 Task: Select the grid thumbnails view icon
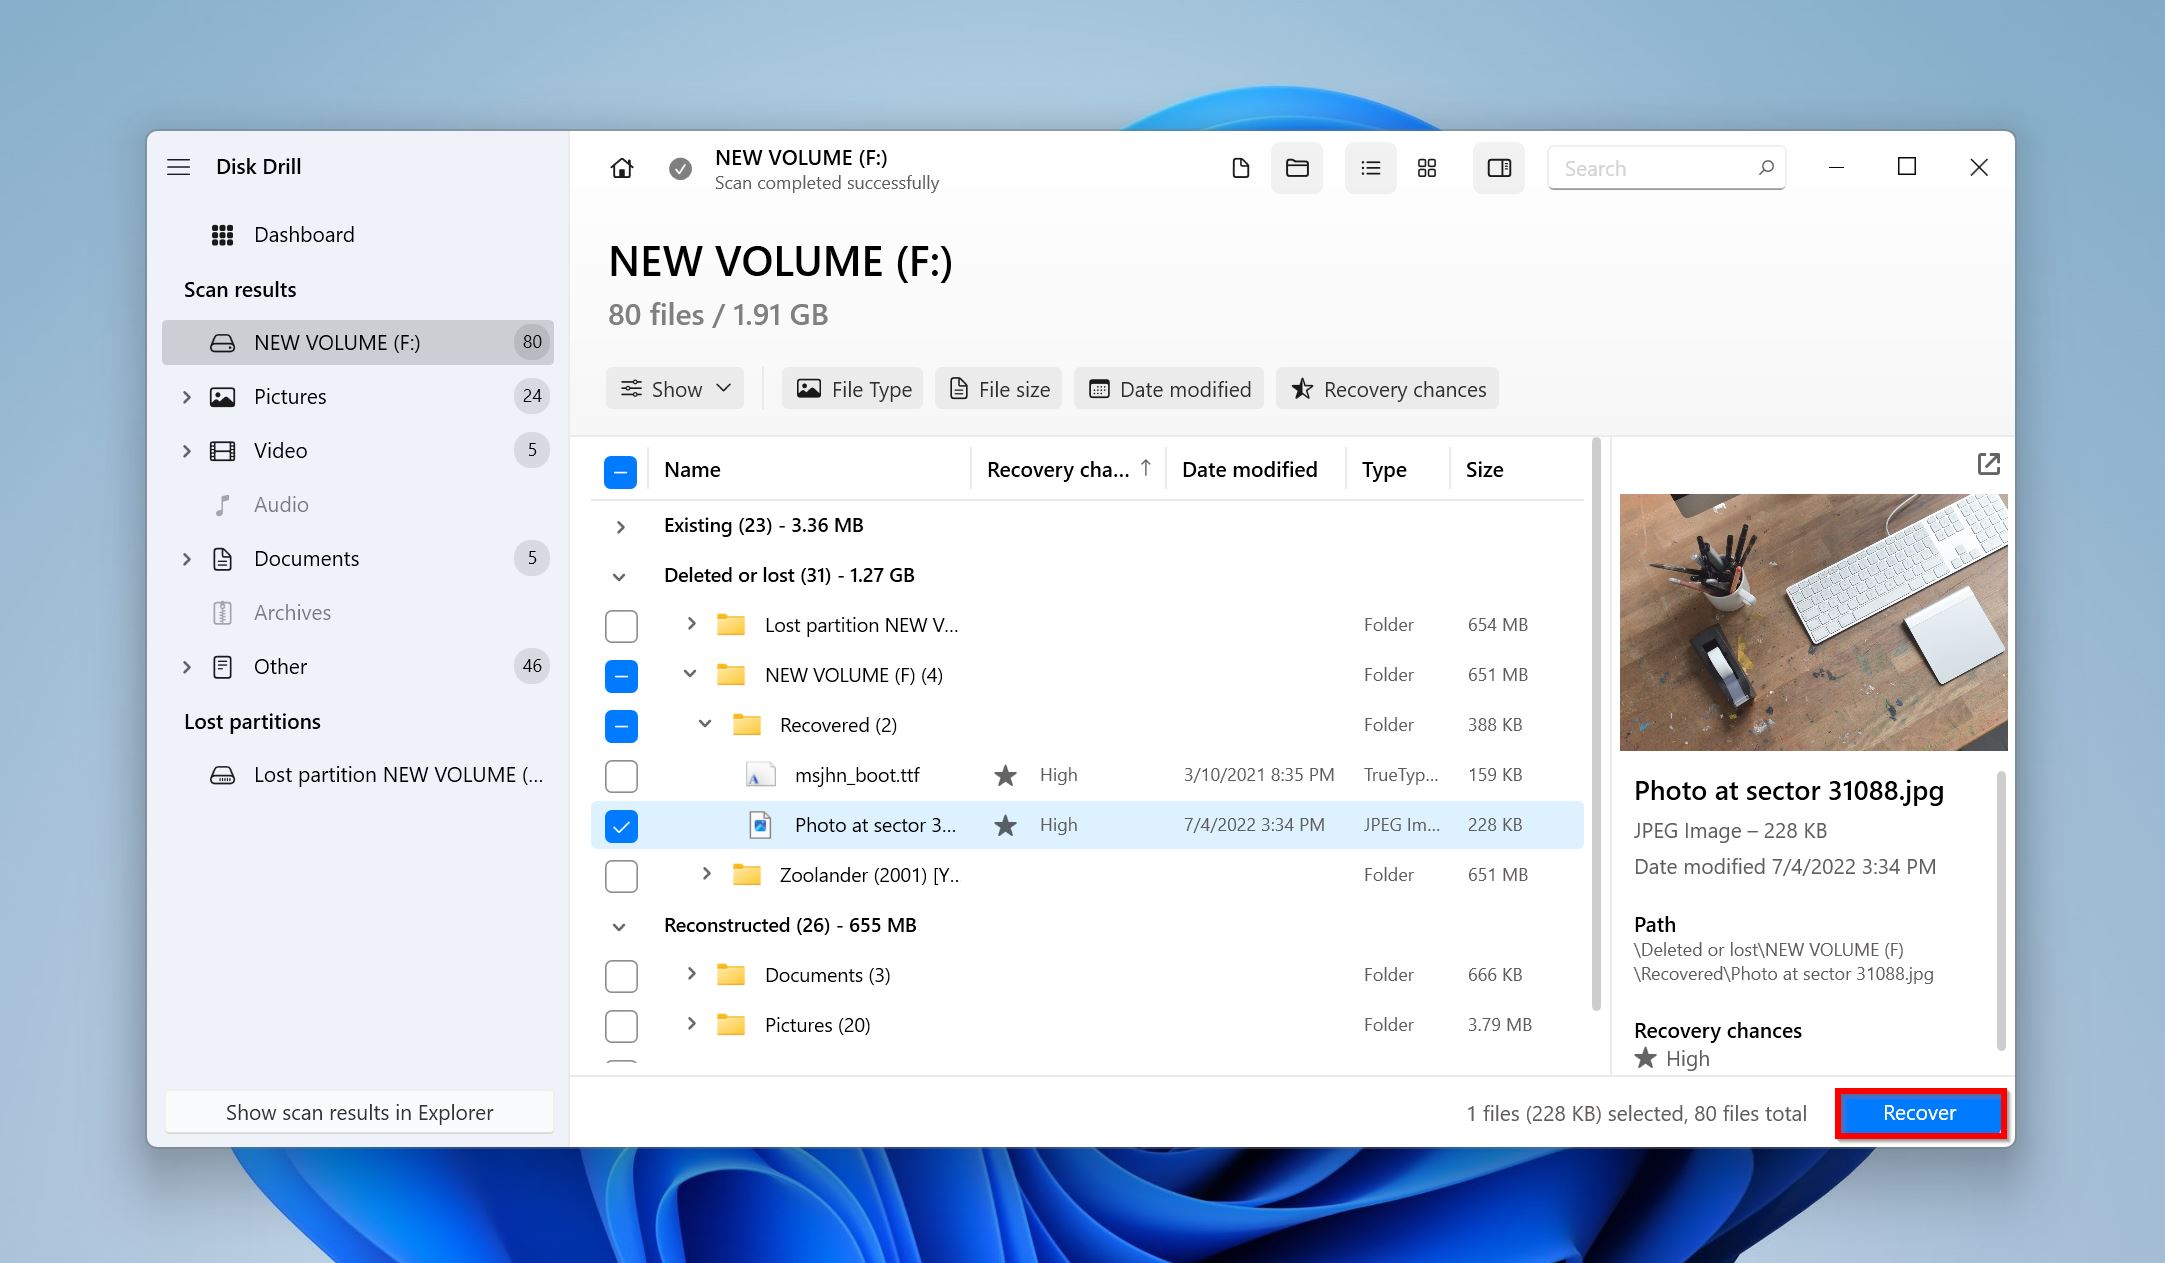[x=1427, y=168]
